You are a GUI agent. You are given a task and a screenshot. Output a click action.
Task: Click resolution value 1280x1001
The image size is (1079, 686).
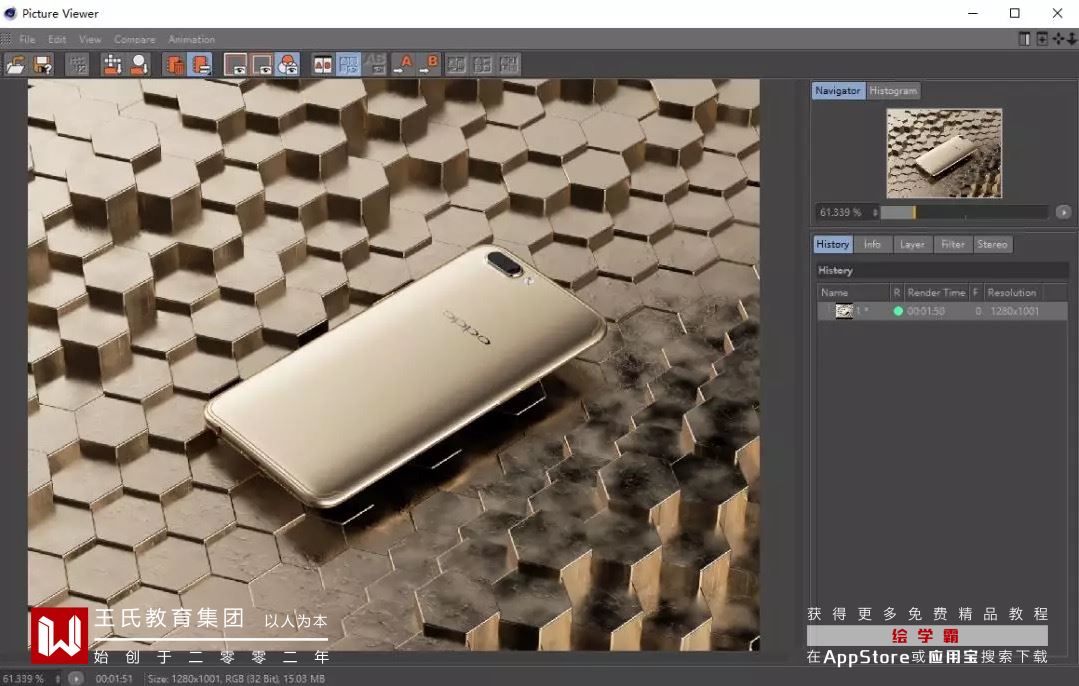point(1014,311)
